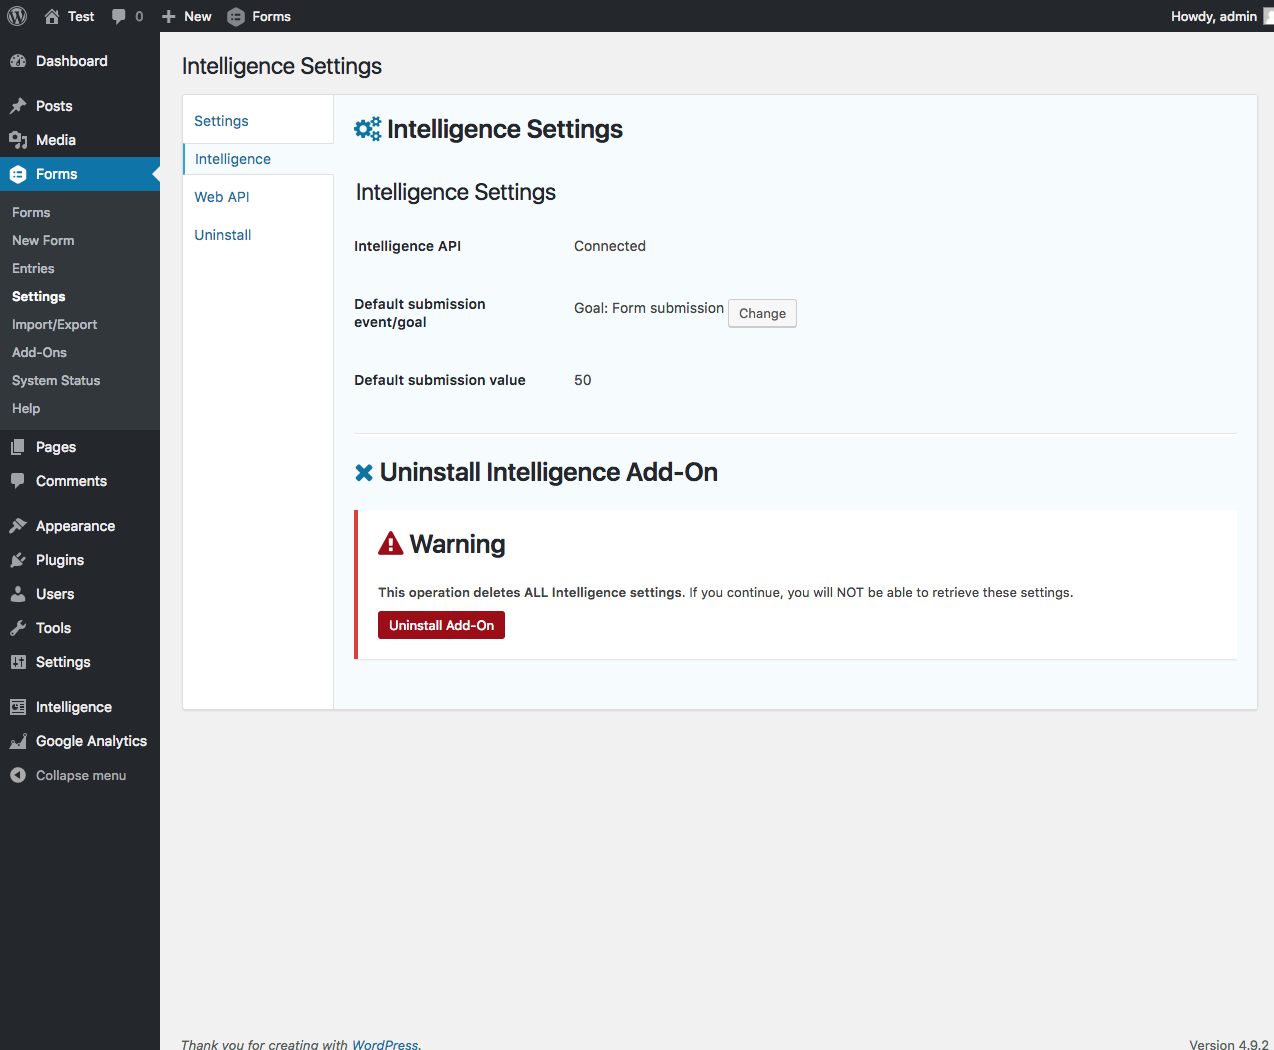Open Dashboard label in sidebar

tap(72, 61)
